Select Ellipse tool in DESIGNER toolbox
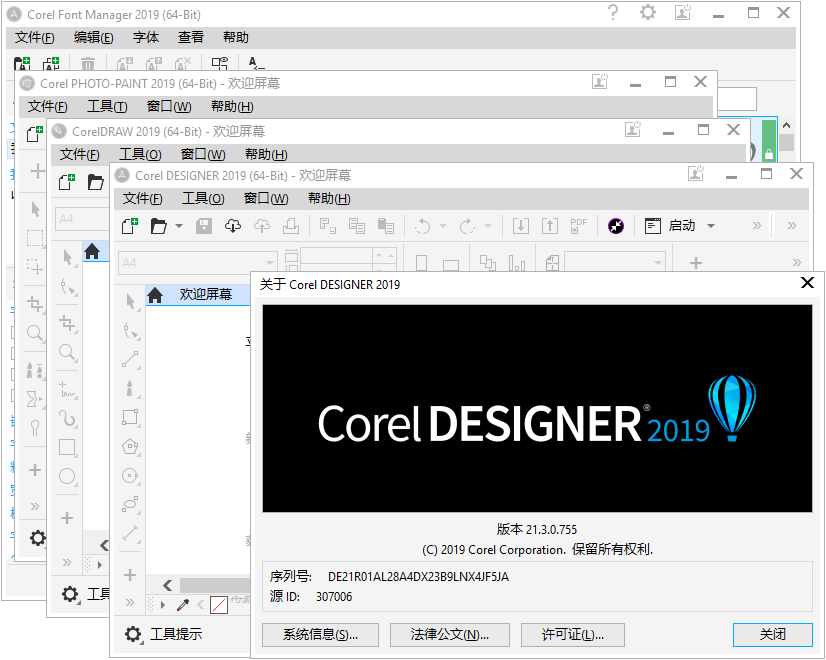Screen dimensions: 826x660 point(130,476)
